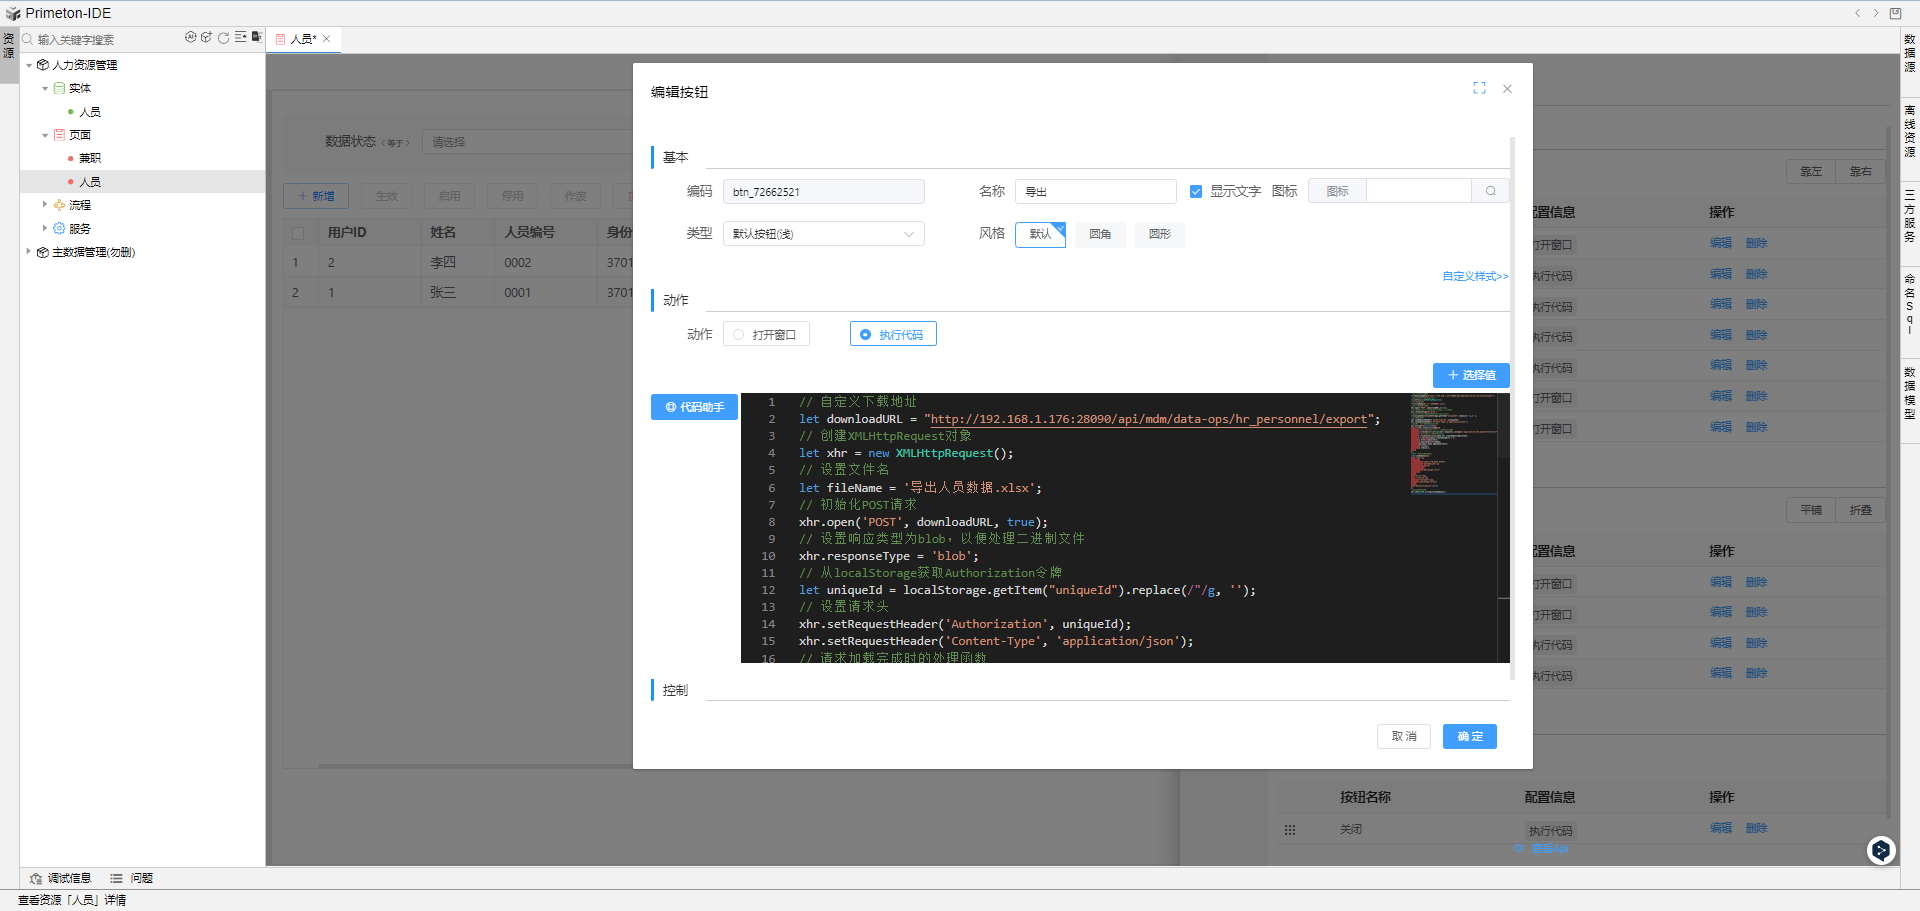Click the 确定 button in the dialog

point(1469,736)
